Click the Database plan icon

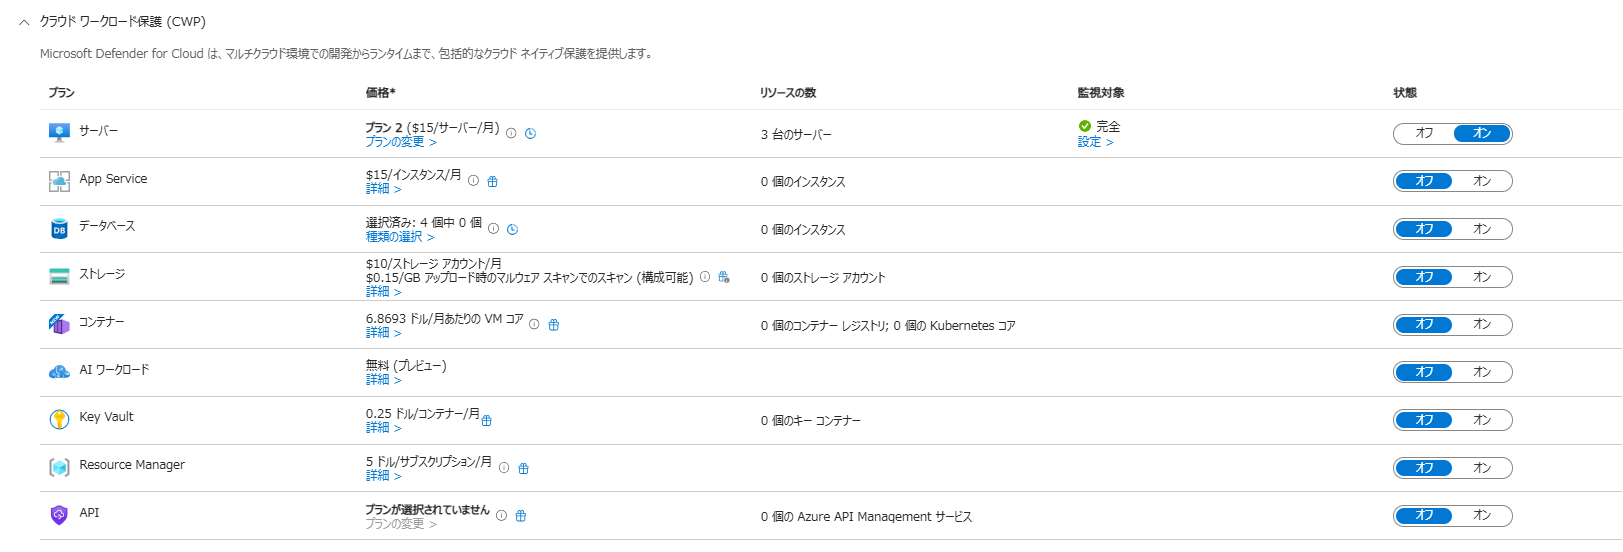59,229
